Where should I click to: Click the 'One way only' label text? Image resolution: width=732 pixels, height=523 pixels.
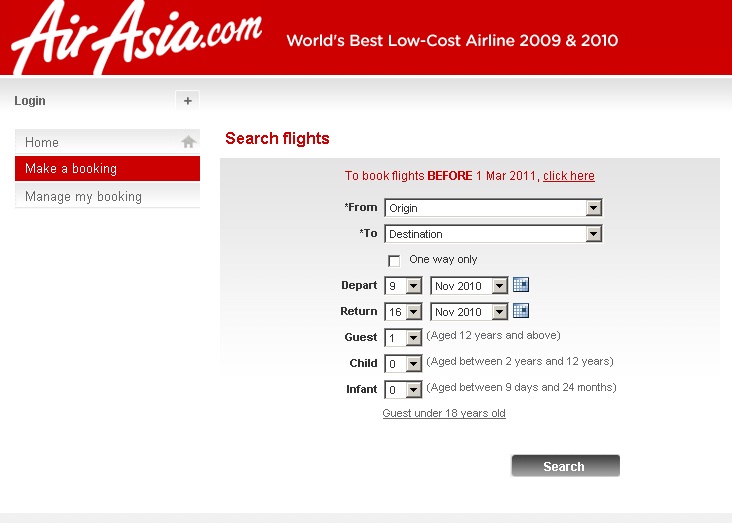[x=443, y=260]
